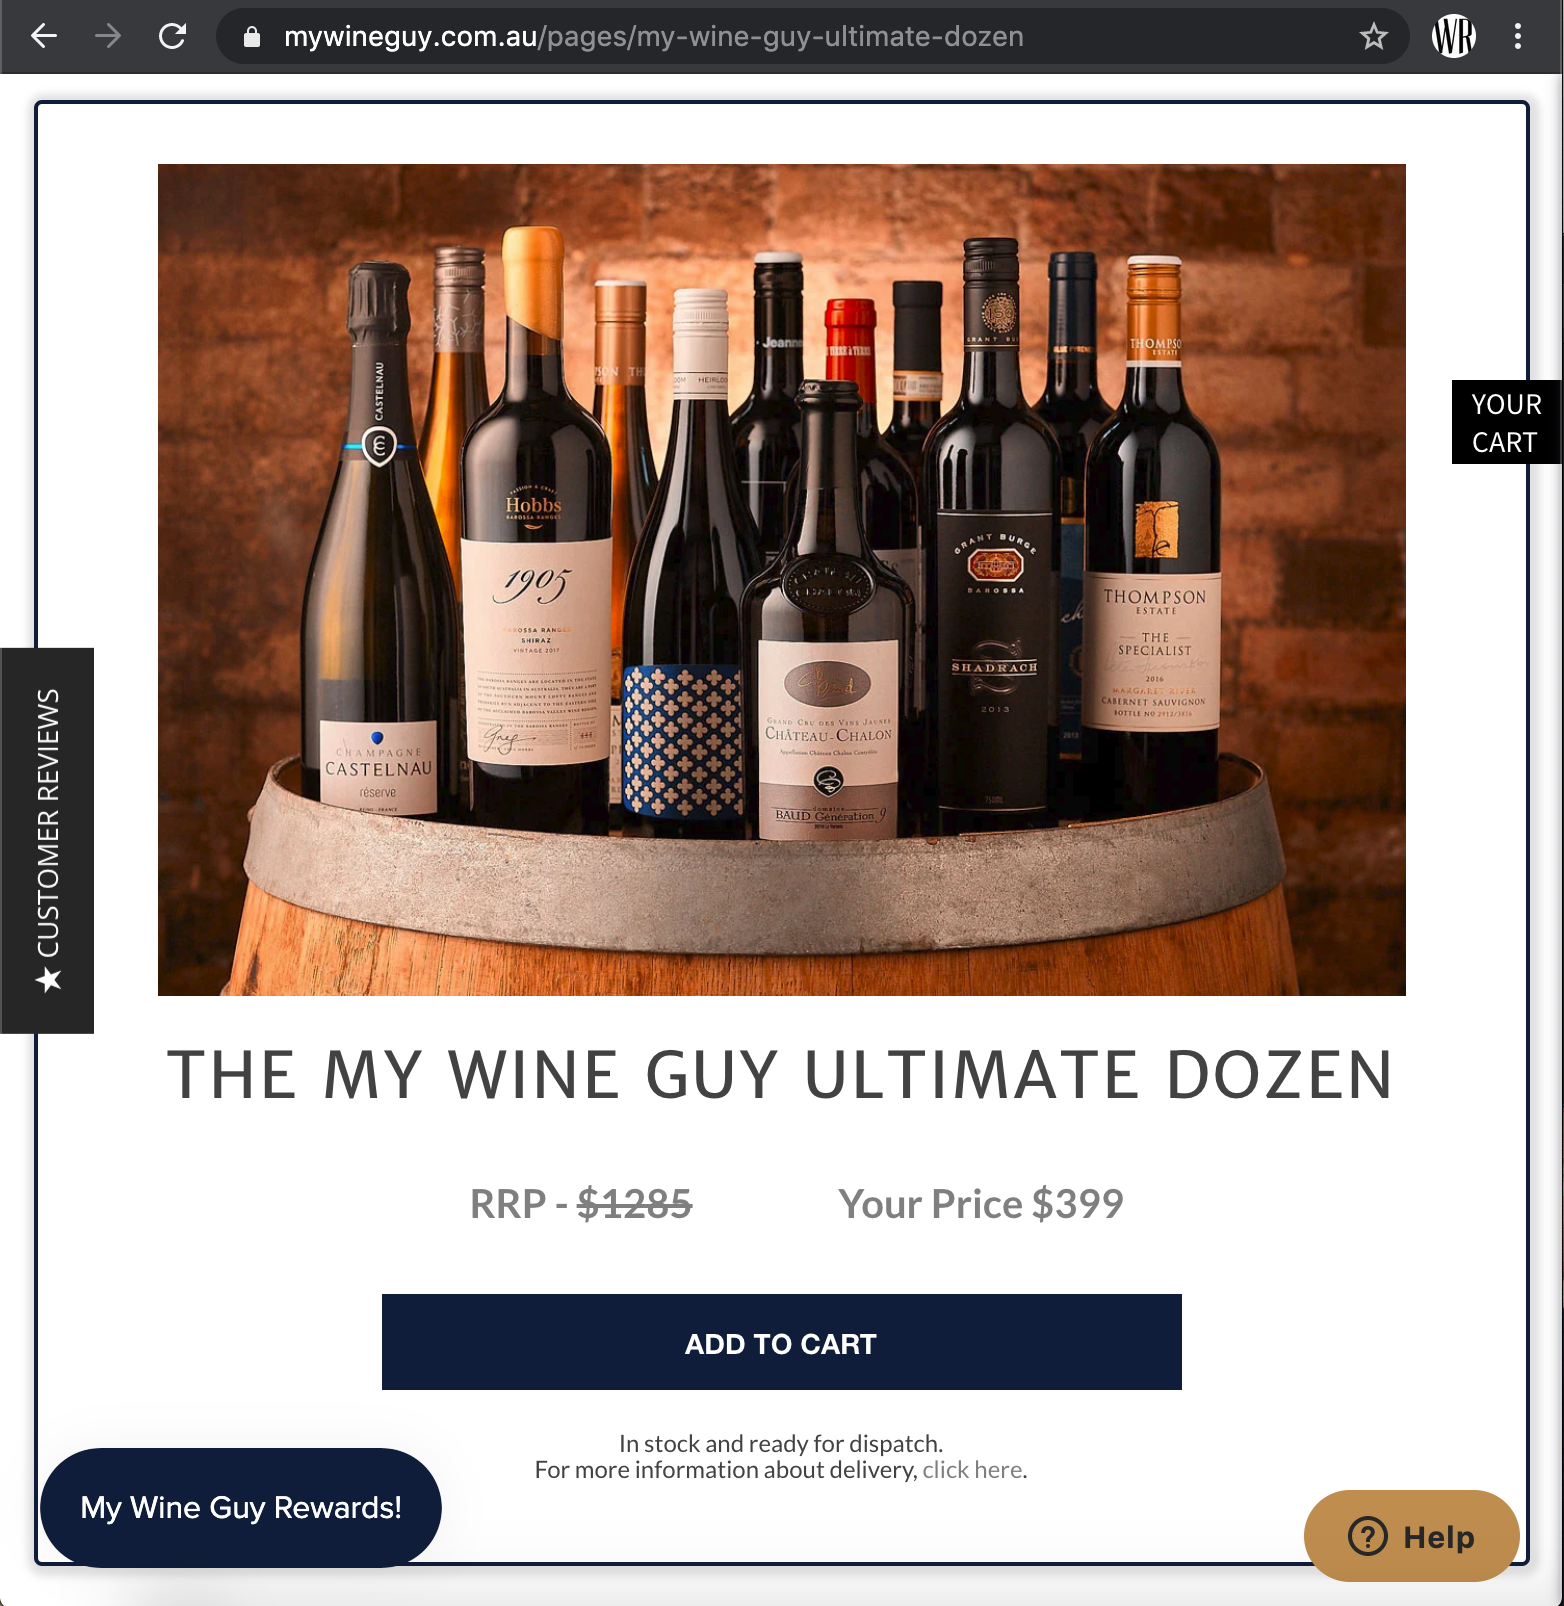Go back to the previous page

[44, 37]
